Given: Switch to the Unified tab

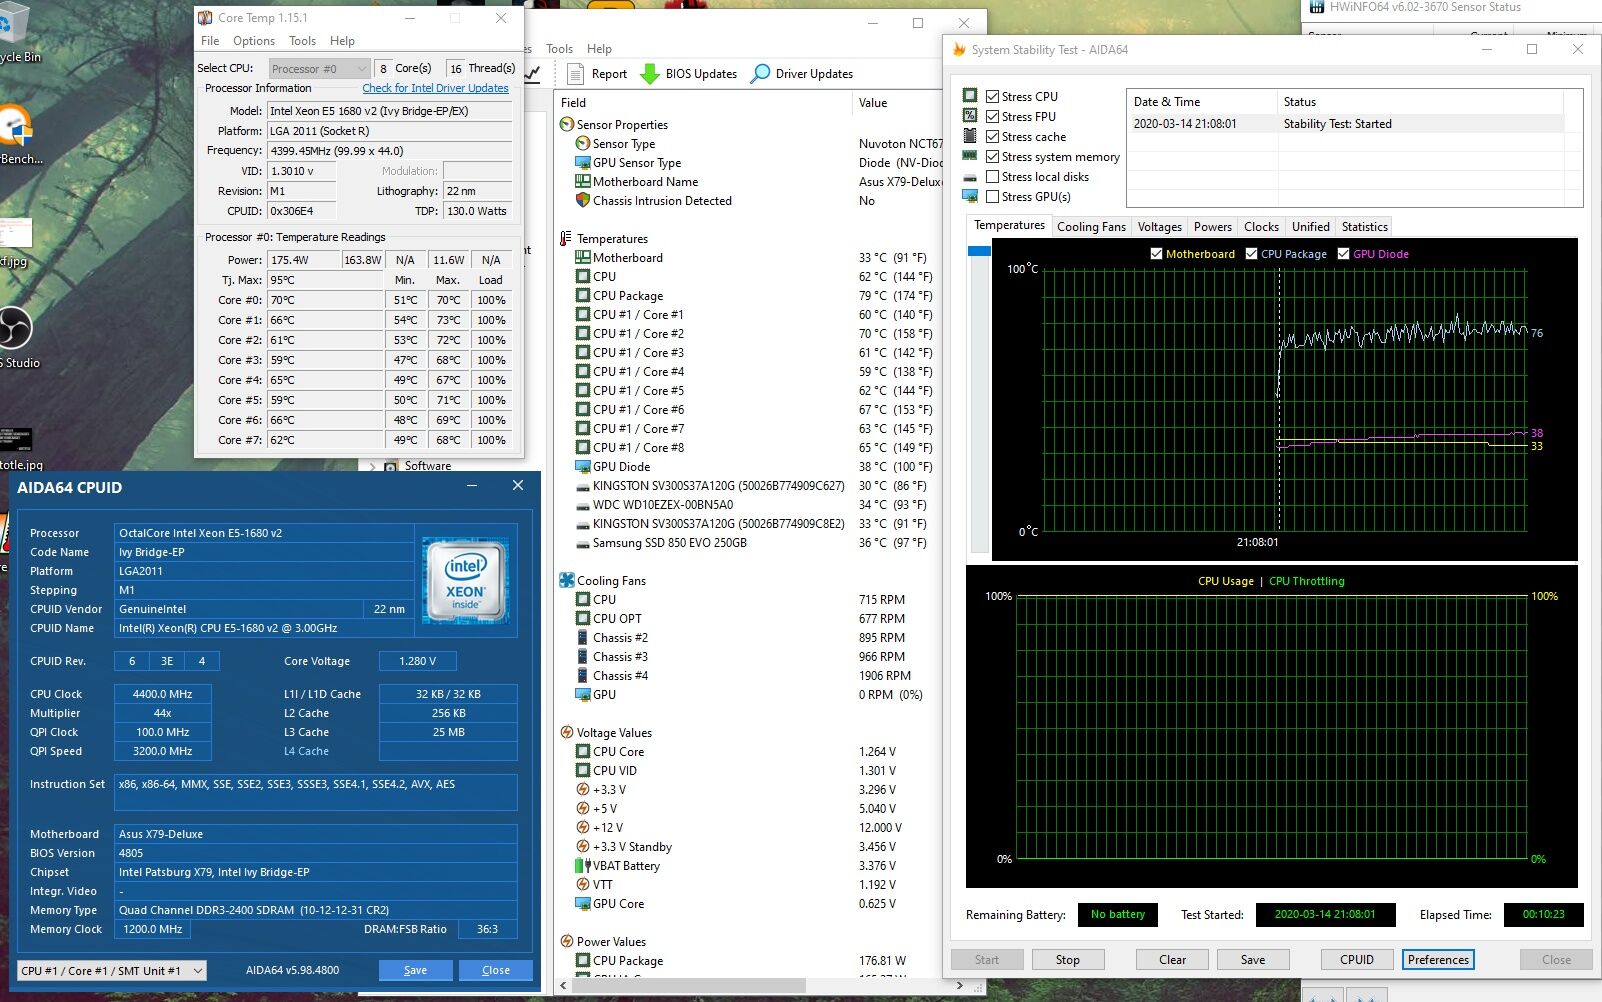Looking at the screenshot, I should tap(1310, 227).
